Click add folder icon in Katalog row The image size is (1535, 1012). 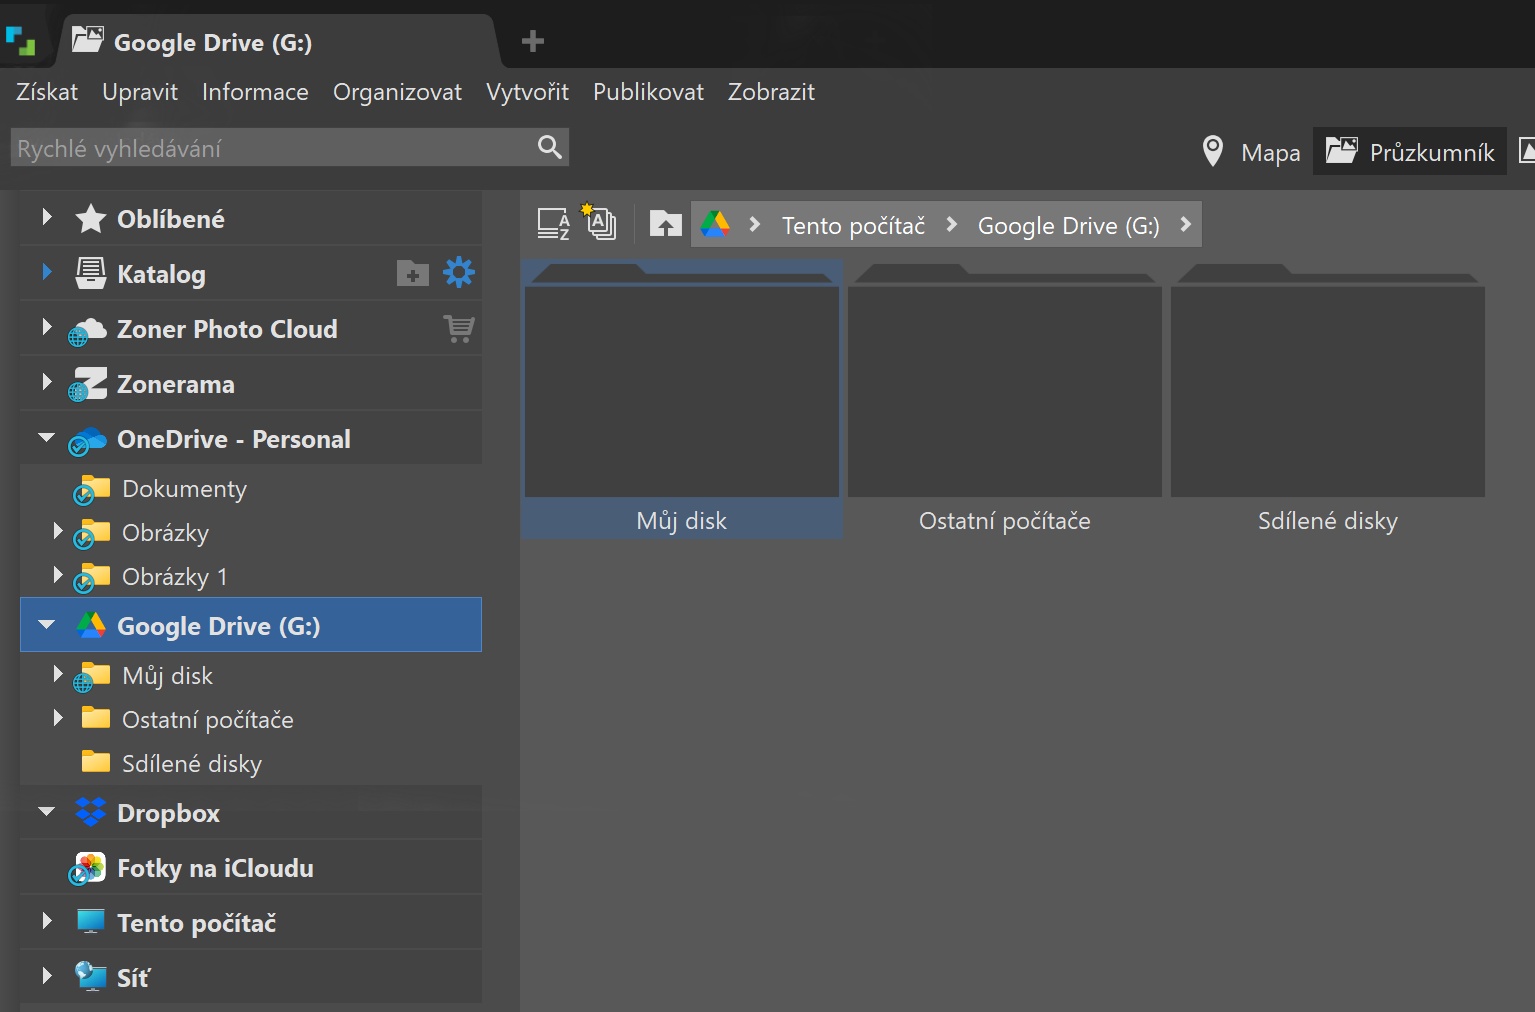[x=412, y=273]
